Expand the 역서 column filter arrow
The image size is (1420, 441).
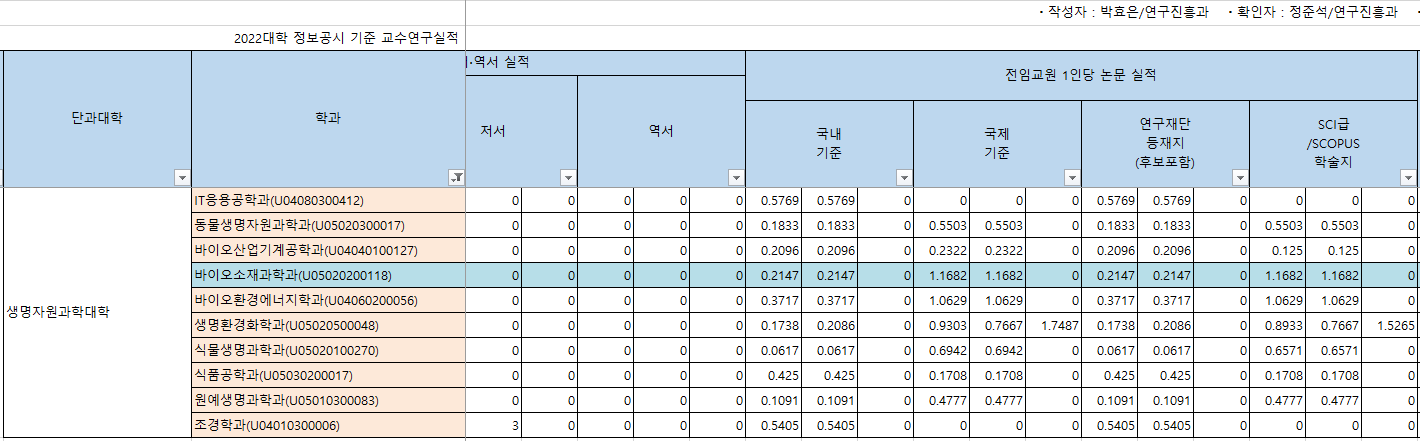coord(736,178)
